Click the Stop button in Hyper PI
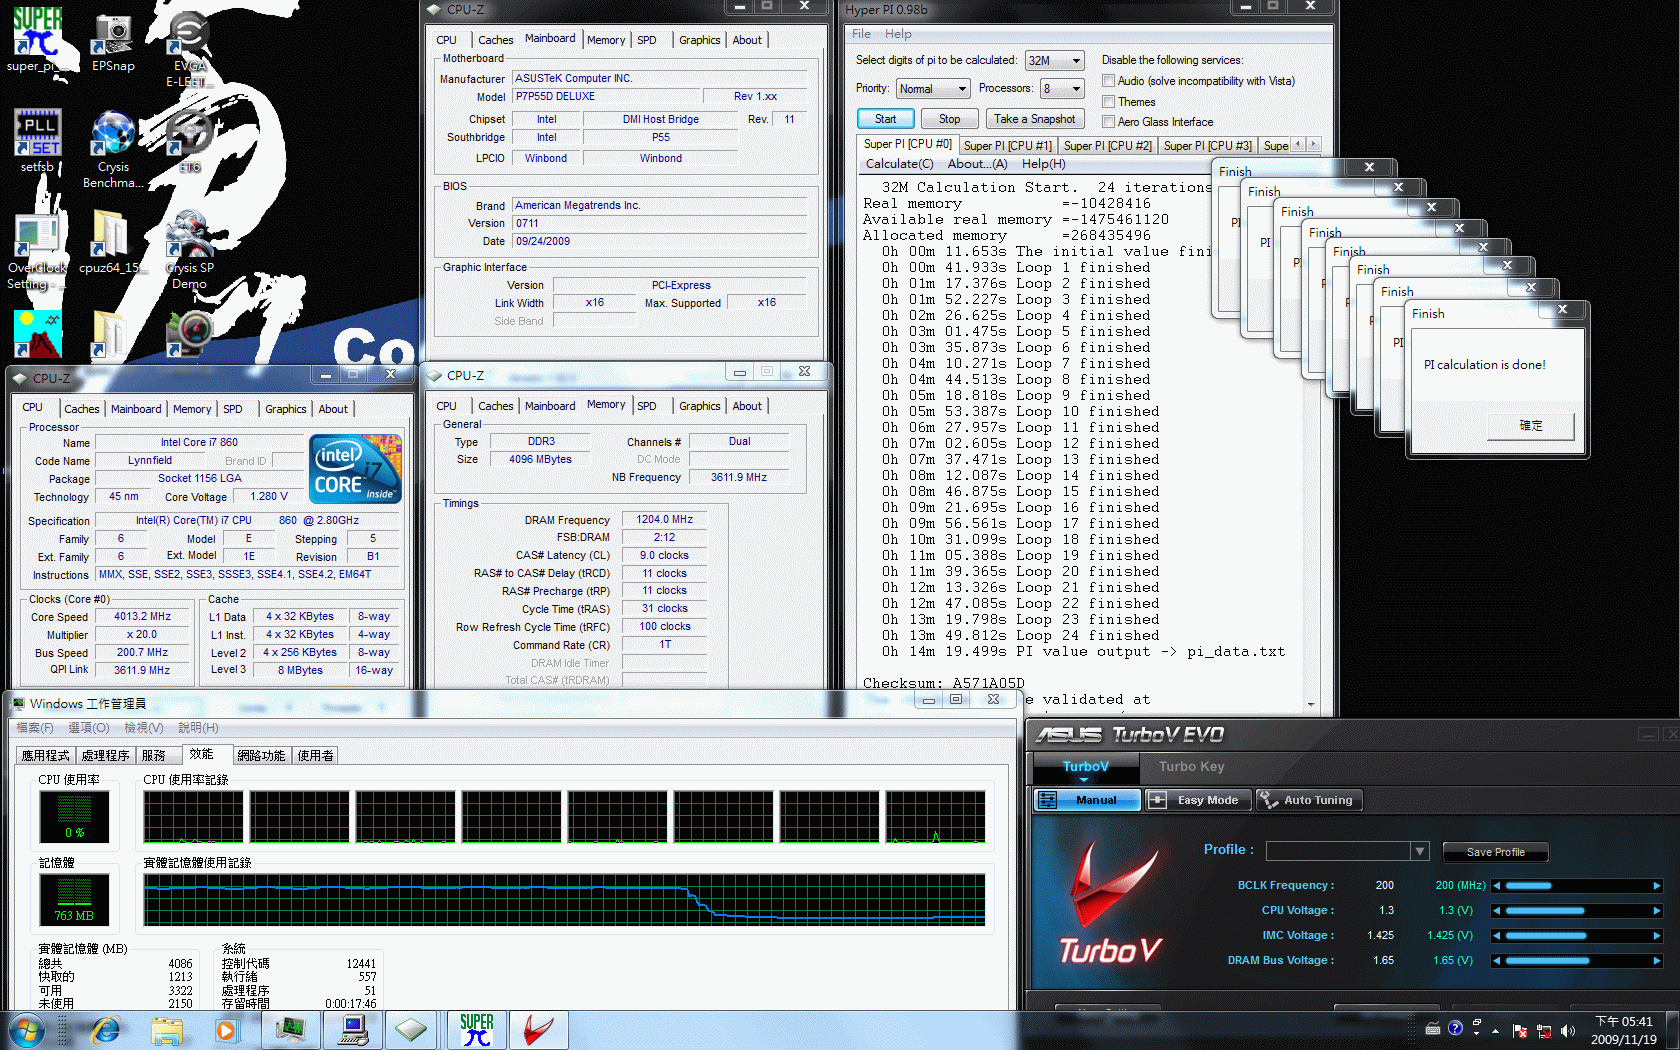The height and width of the screenshot is (1050, 1680). coord(949,119)
